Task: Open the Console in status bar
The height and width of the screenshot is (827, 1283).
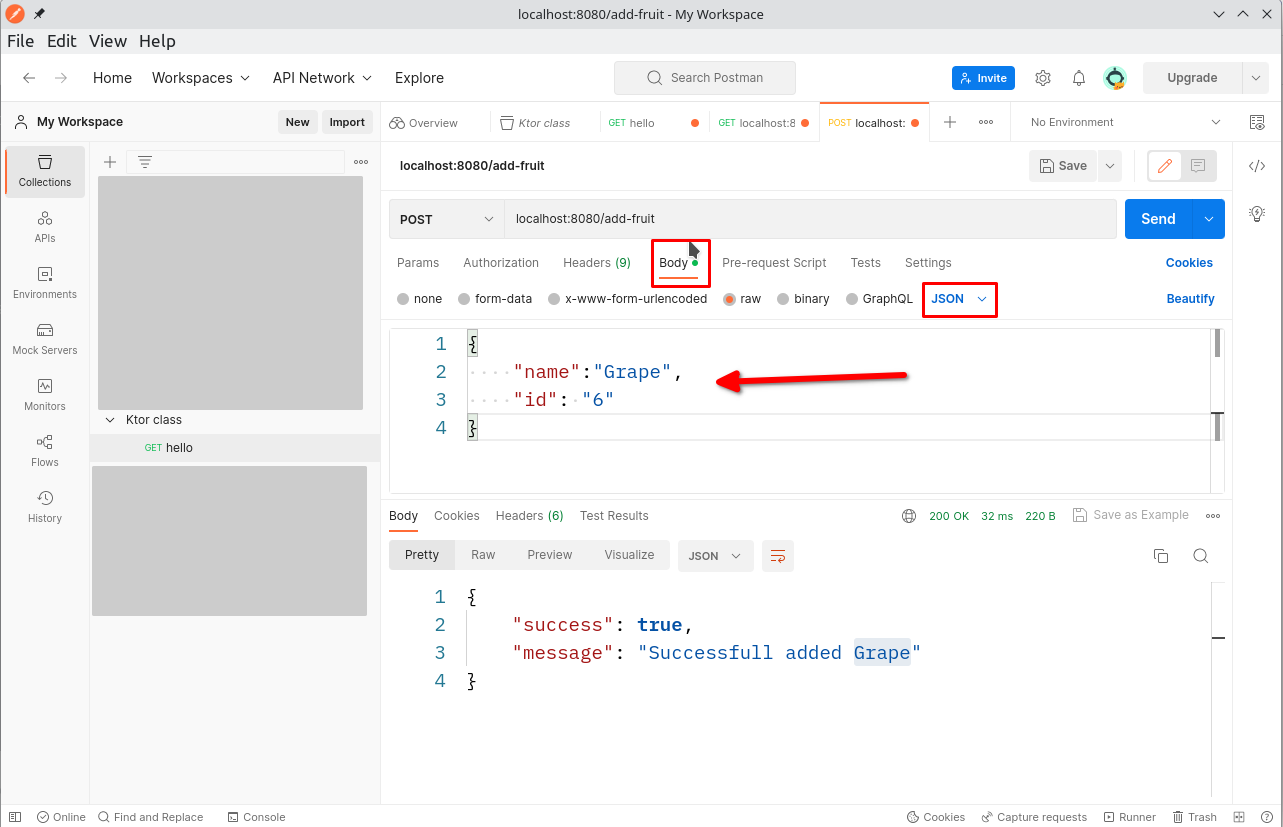Action: click(x=256, y=817)
